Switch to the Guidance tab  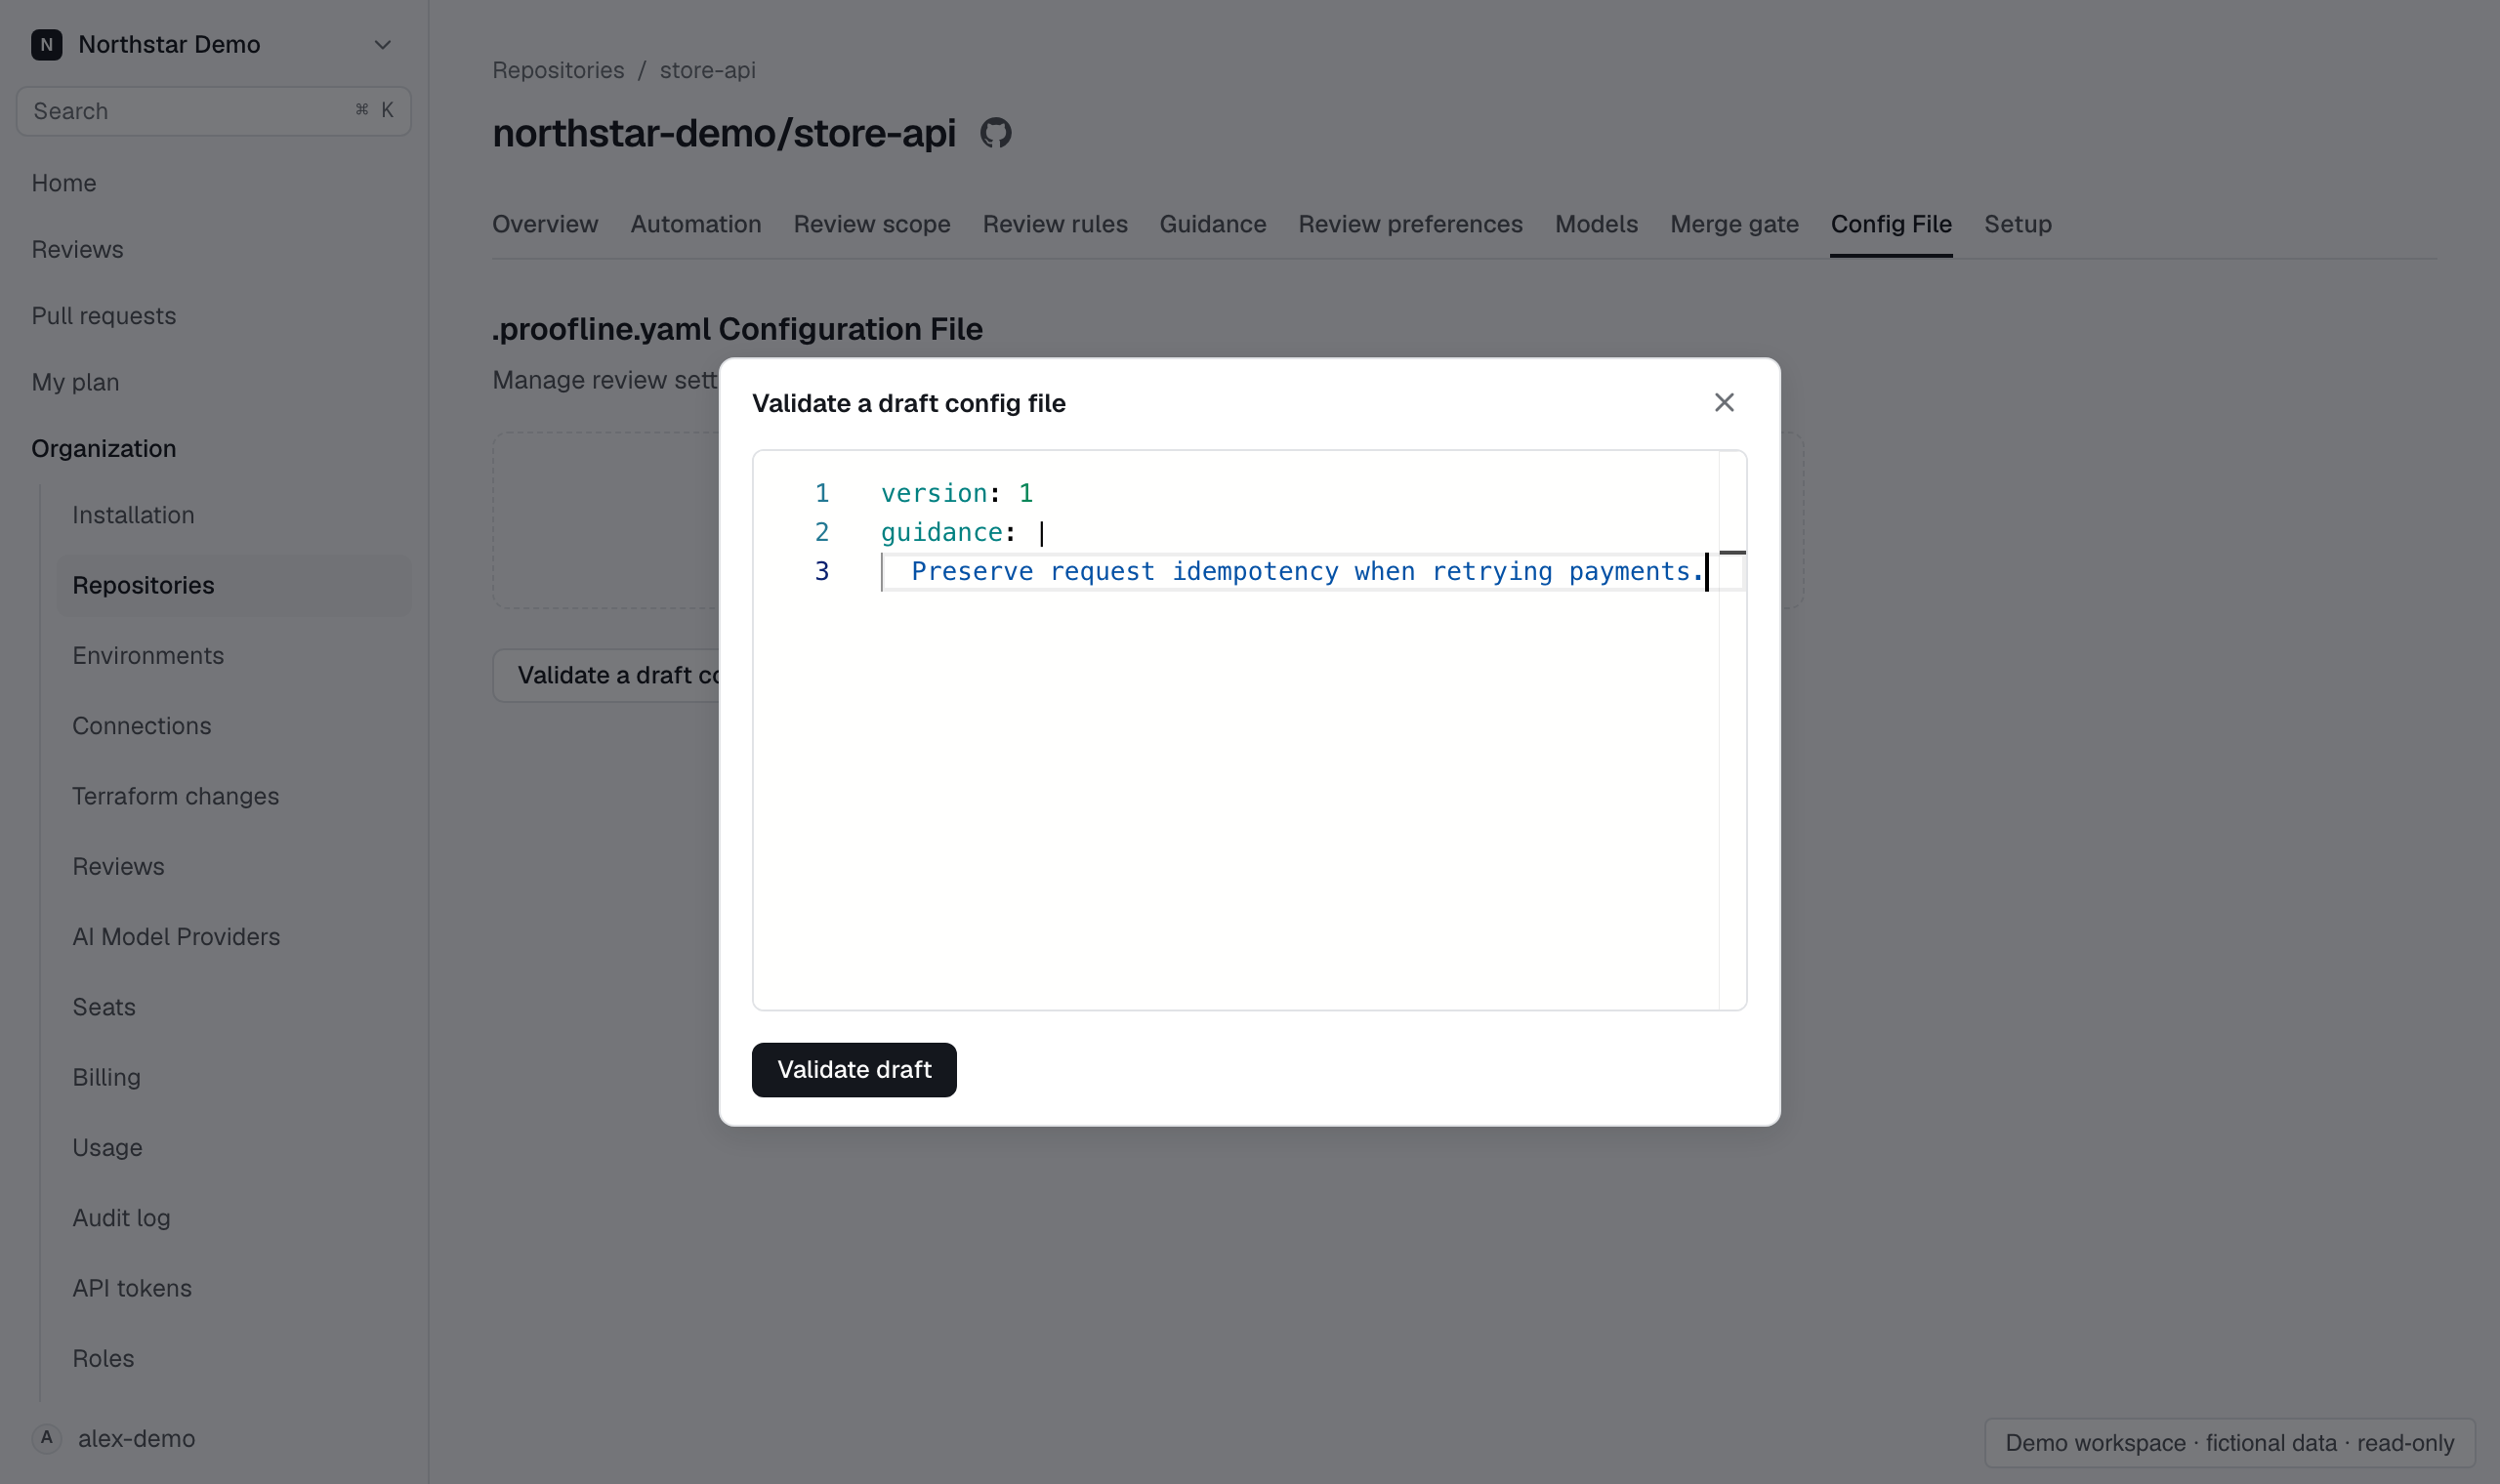[1213, 224]
